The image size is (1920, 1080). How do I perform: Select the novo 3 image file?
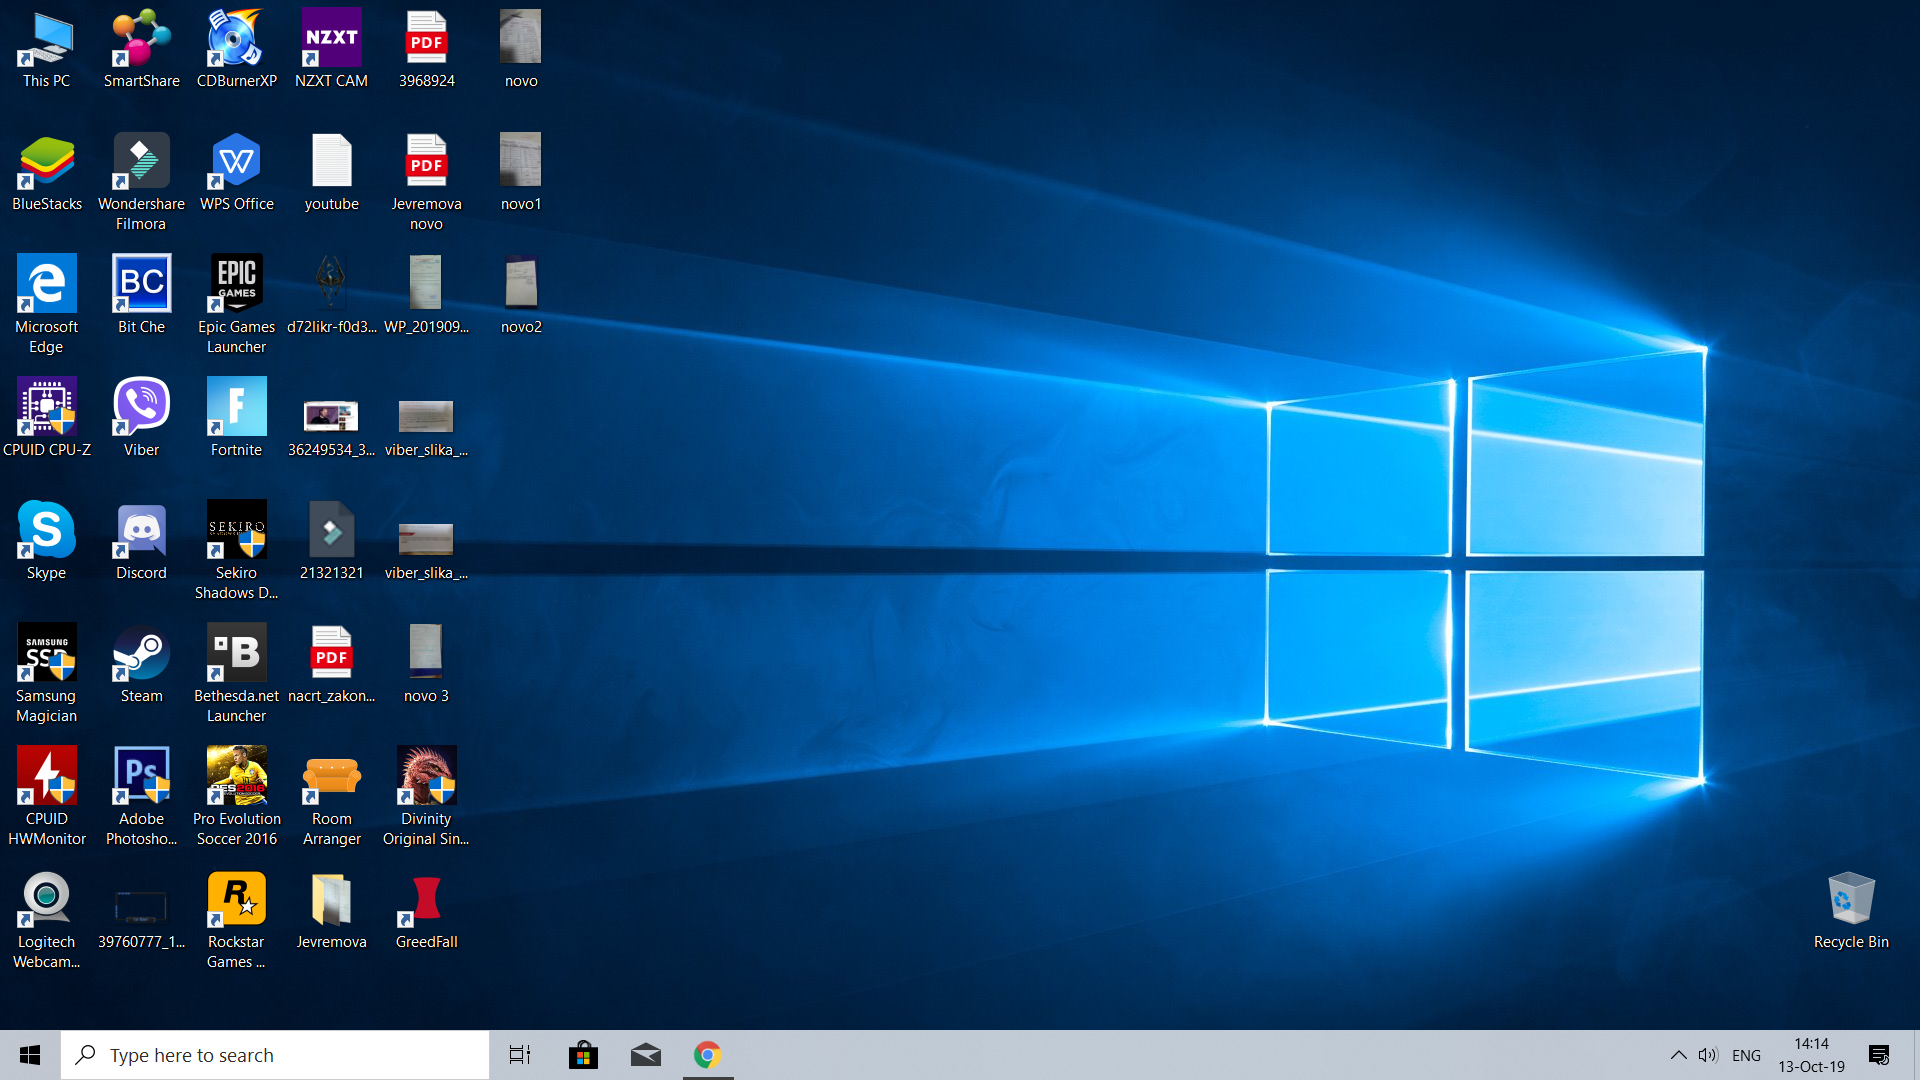426,665
